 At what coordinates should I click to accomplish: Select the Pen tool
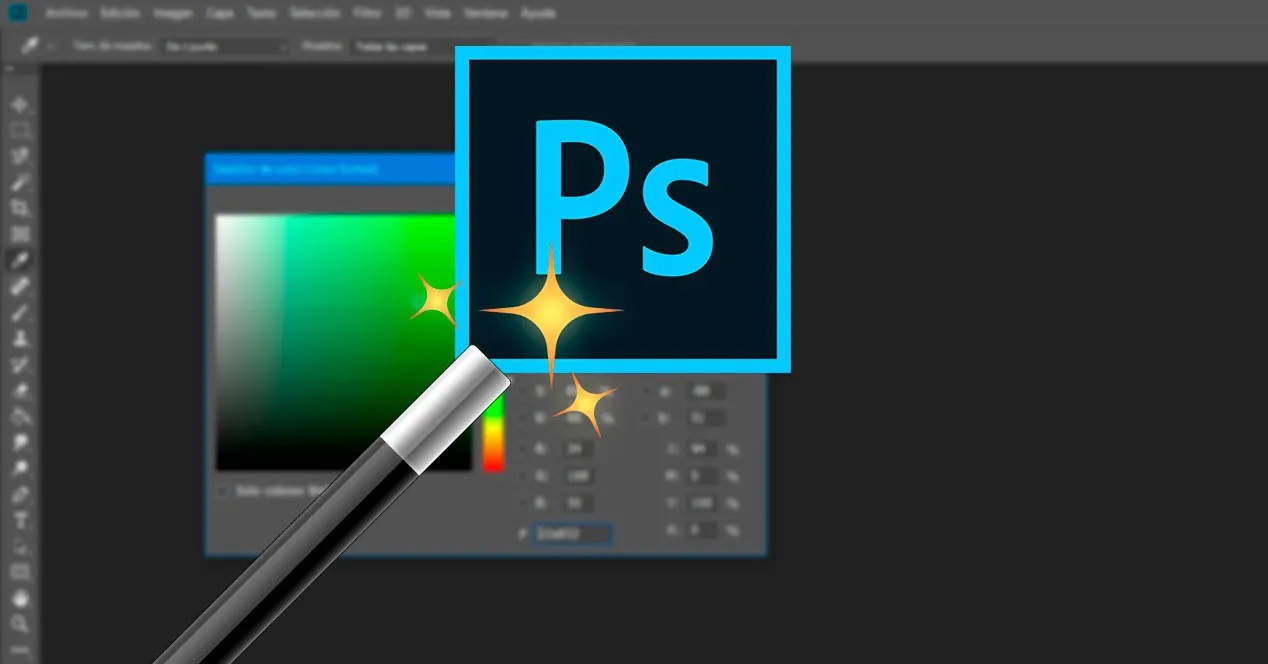tap(20, 494)
